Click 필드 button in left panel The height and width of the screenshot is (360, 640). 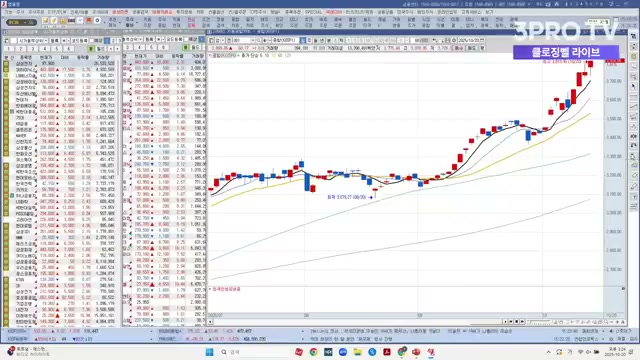(100, 49)
